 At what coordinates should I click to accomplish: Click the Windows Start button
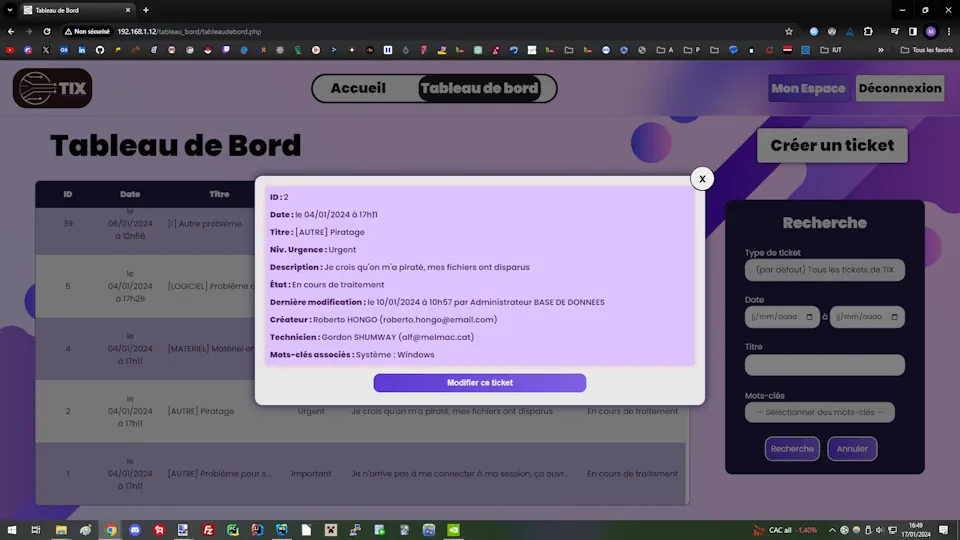[x=11, y=530]
